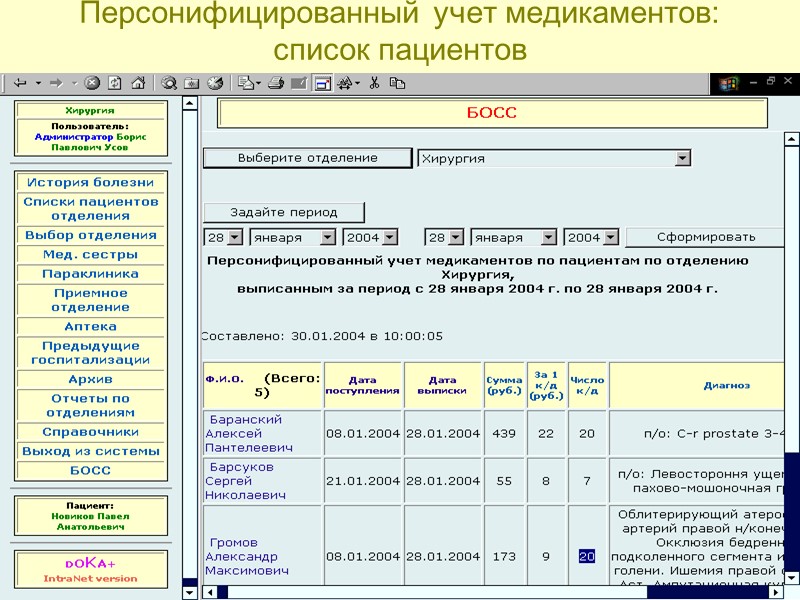Open the encoding icon dropdown arrow

coord(358,83)
